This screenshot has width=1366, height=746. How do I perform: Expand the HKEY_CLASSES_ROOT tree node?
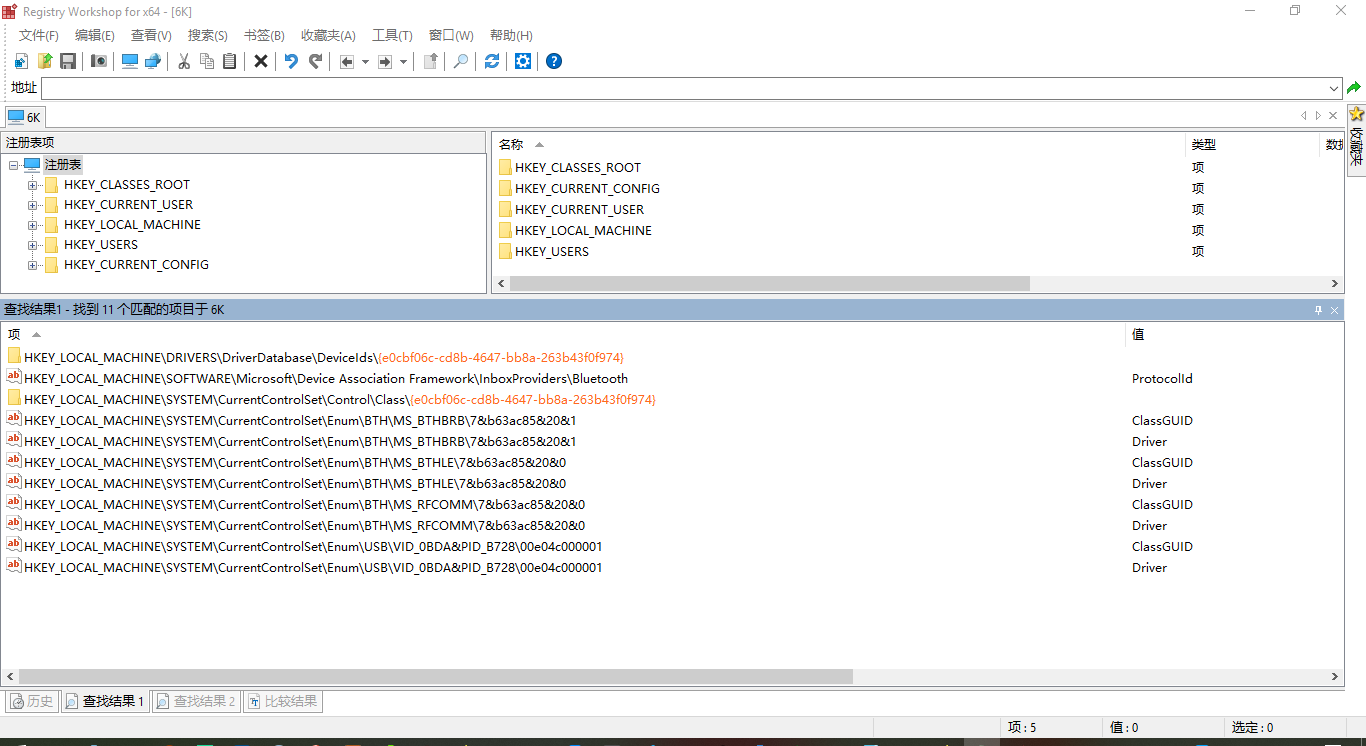point(33,185)
